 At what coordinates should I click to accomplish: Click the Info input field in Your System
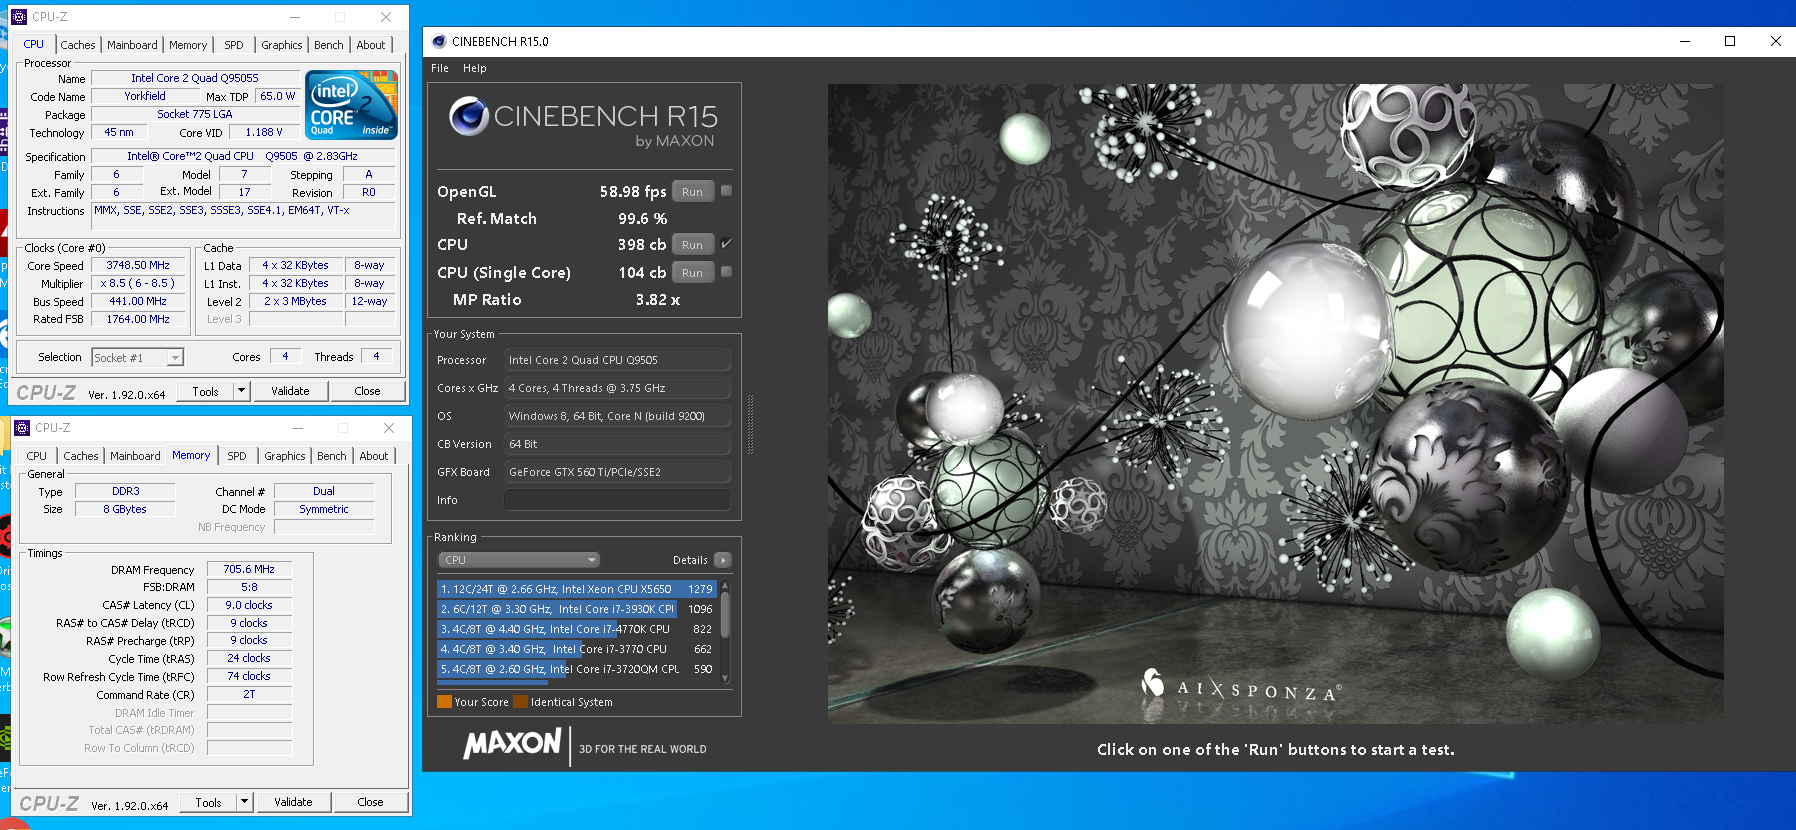click(x=617, y=500)
